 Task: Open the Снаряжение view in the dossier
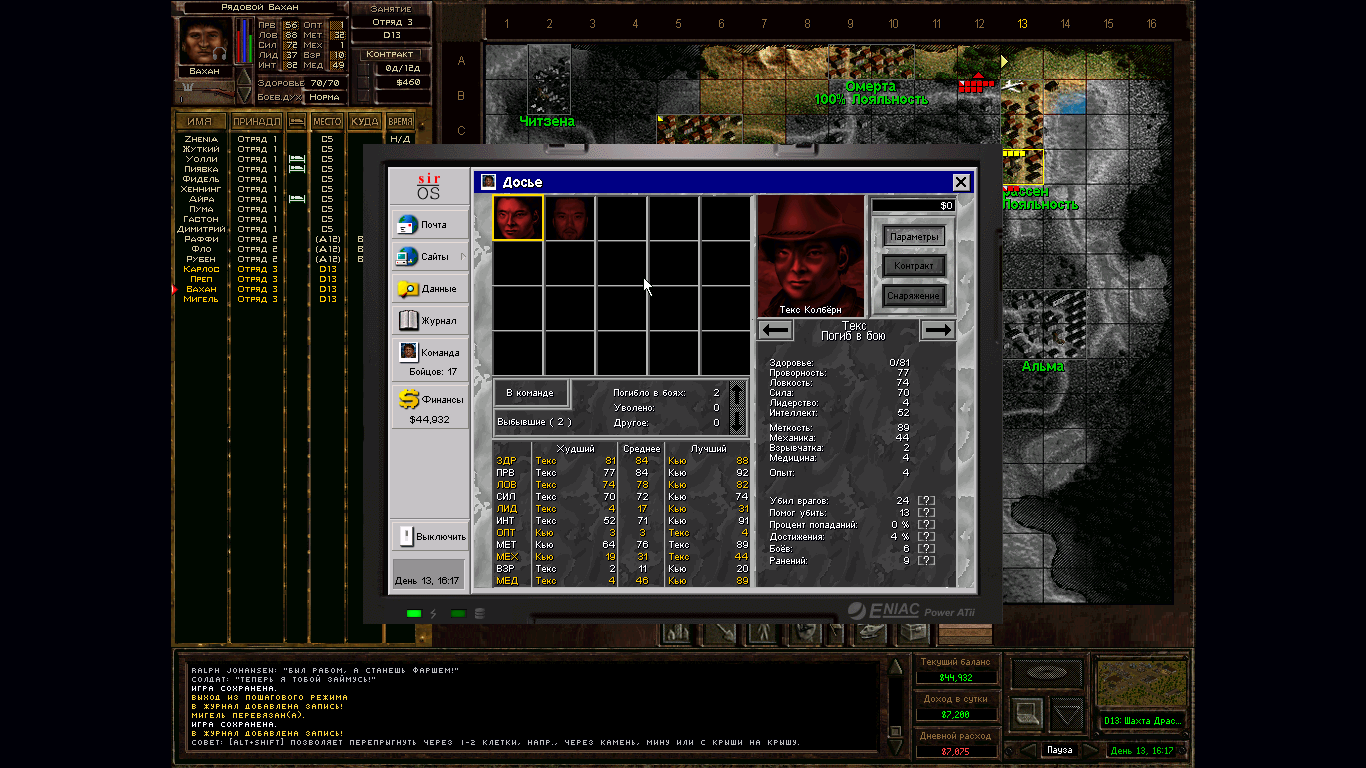click(914, 296)
